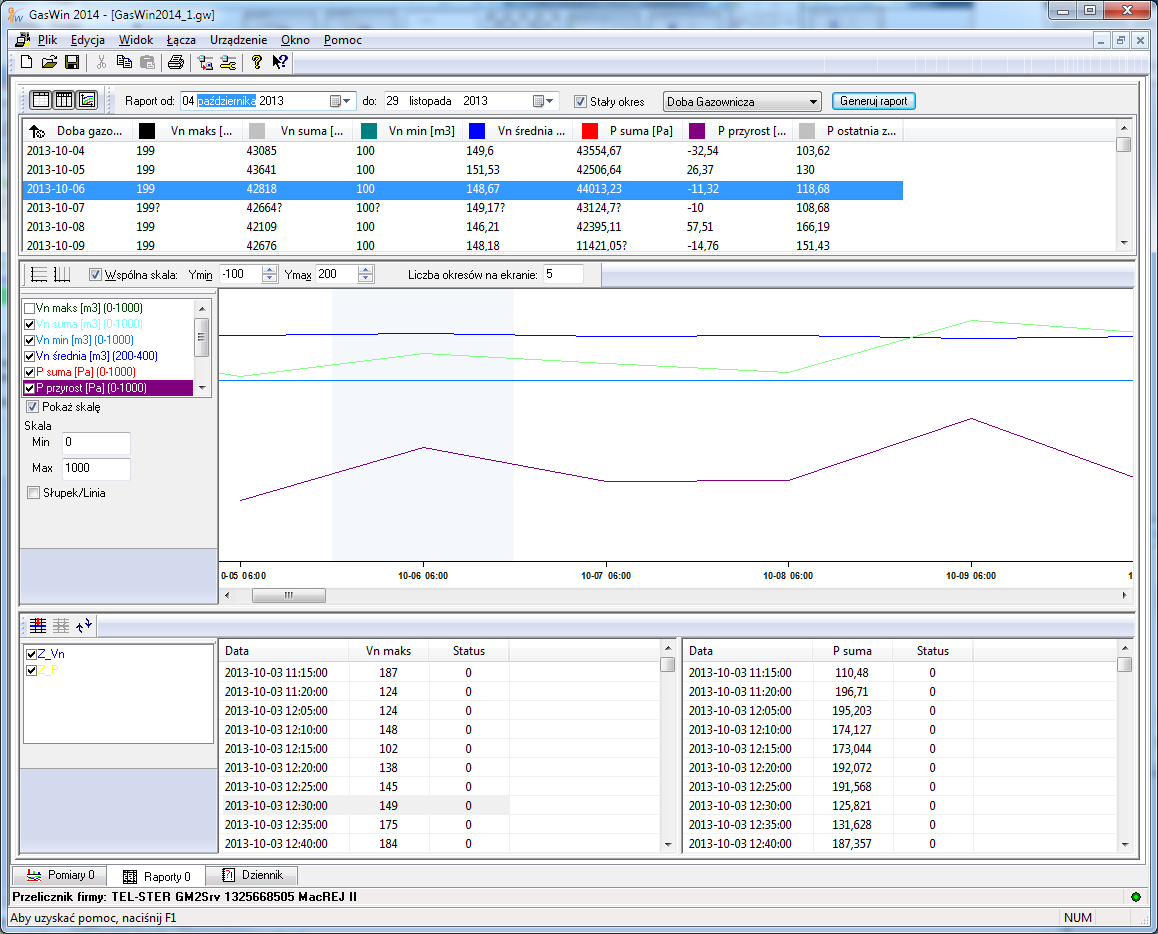Click the red P suma color swatch

coord(589,131)
